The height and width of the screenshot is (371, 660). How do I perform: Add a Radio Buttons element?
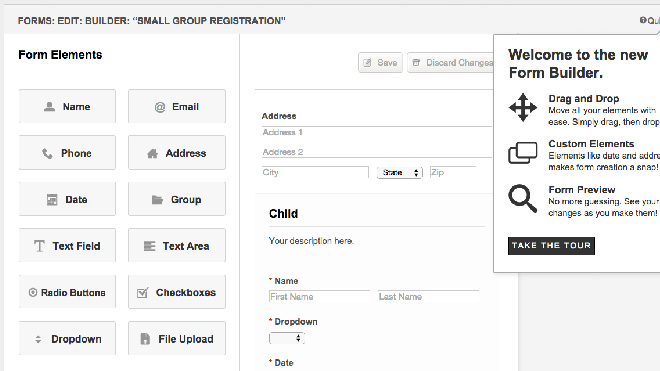67,292
